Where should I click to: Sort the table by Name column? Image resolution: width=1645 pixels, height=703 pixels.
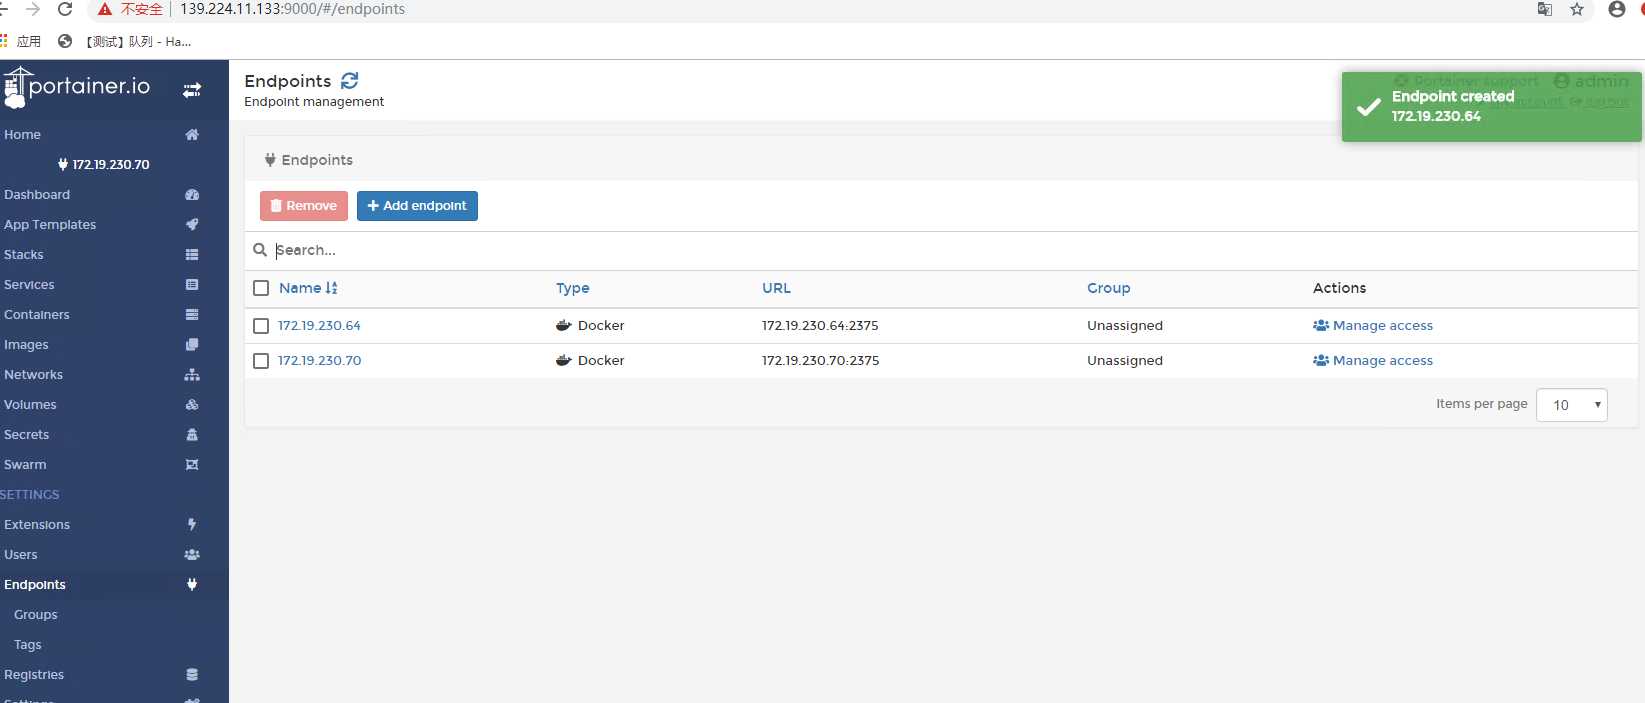[x=308, y=288]
